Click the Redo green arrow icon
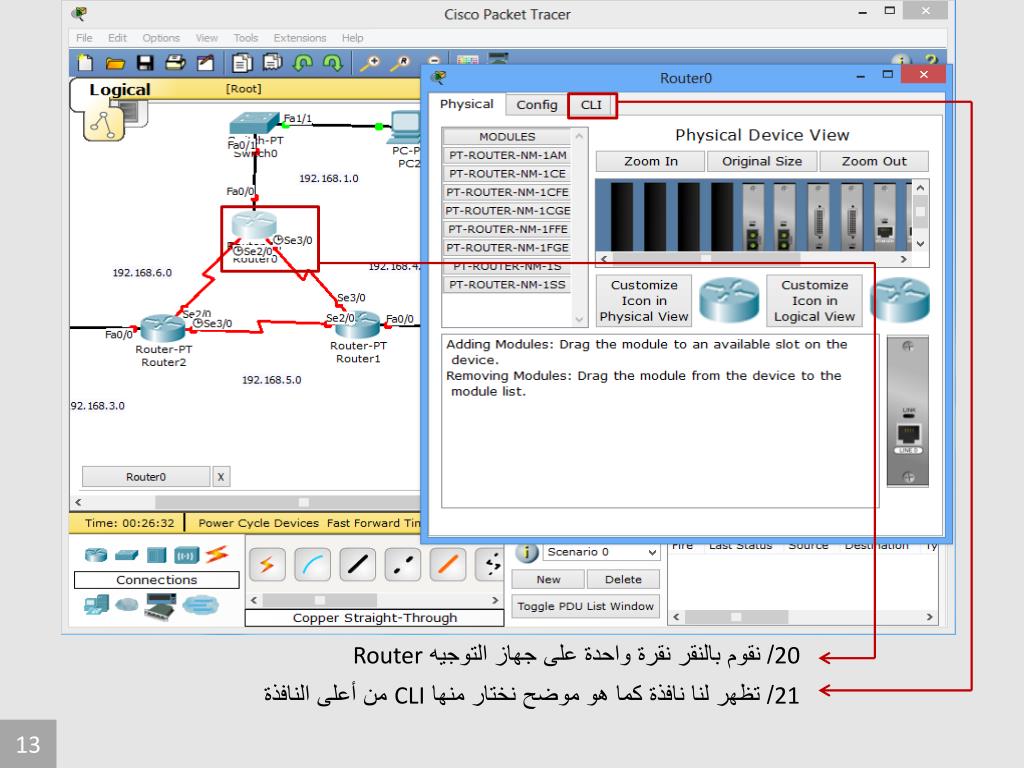This screenshot has width=1024, height=768. click(x=333, y=63)
